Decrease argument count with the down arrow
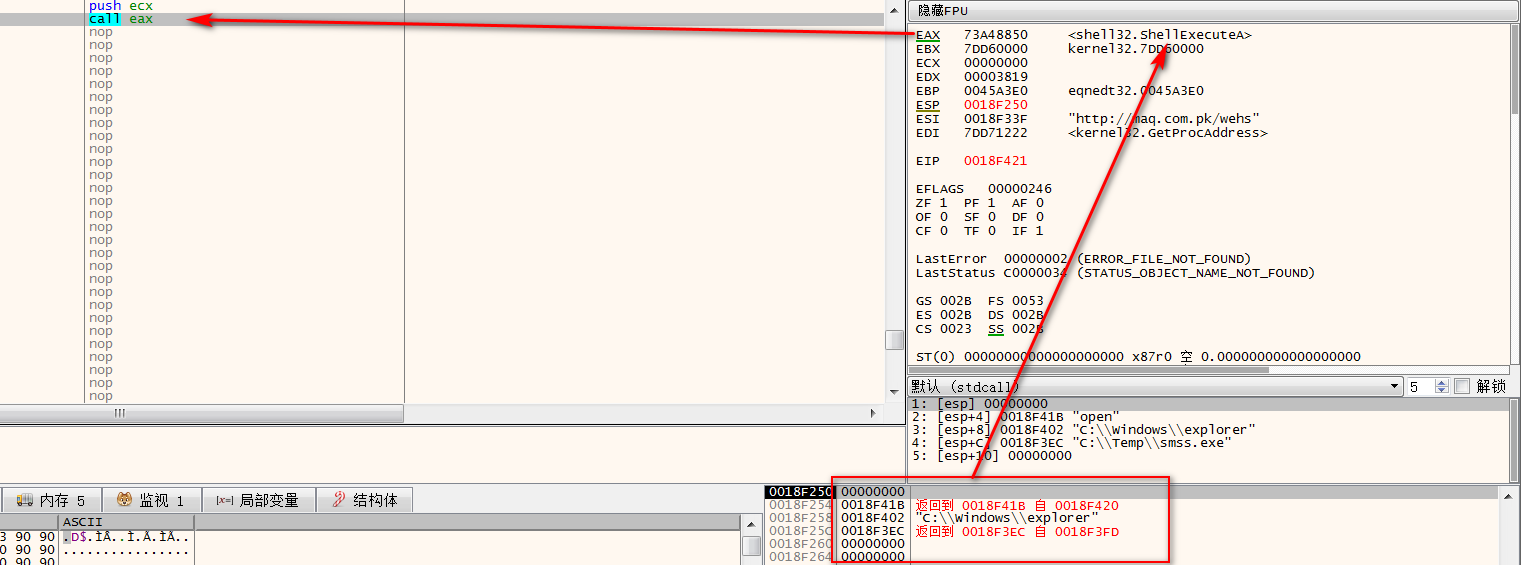Viewport: 1521px width, 565px height. click(x=1442, y=391)
